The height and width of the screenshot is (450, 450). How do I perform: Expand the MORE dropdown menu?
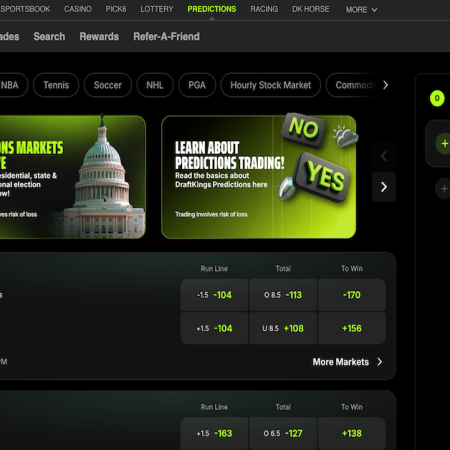(361, 10)
